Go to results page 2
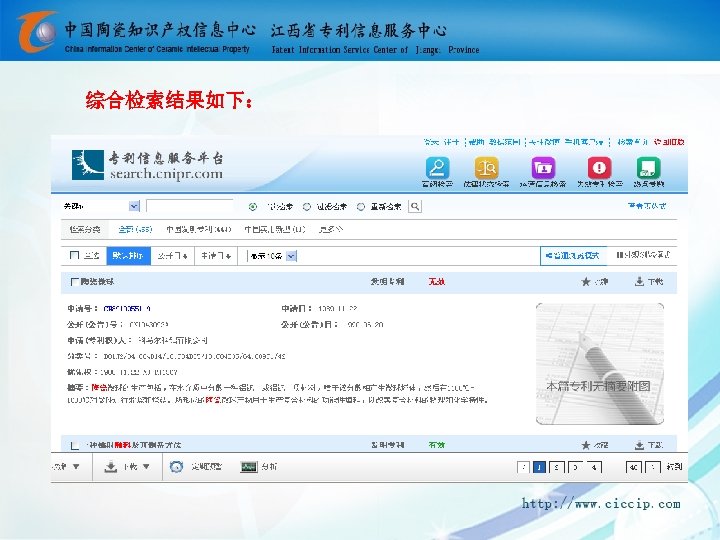Screen dimensions: 720x540 pos(557,467)
